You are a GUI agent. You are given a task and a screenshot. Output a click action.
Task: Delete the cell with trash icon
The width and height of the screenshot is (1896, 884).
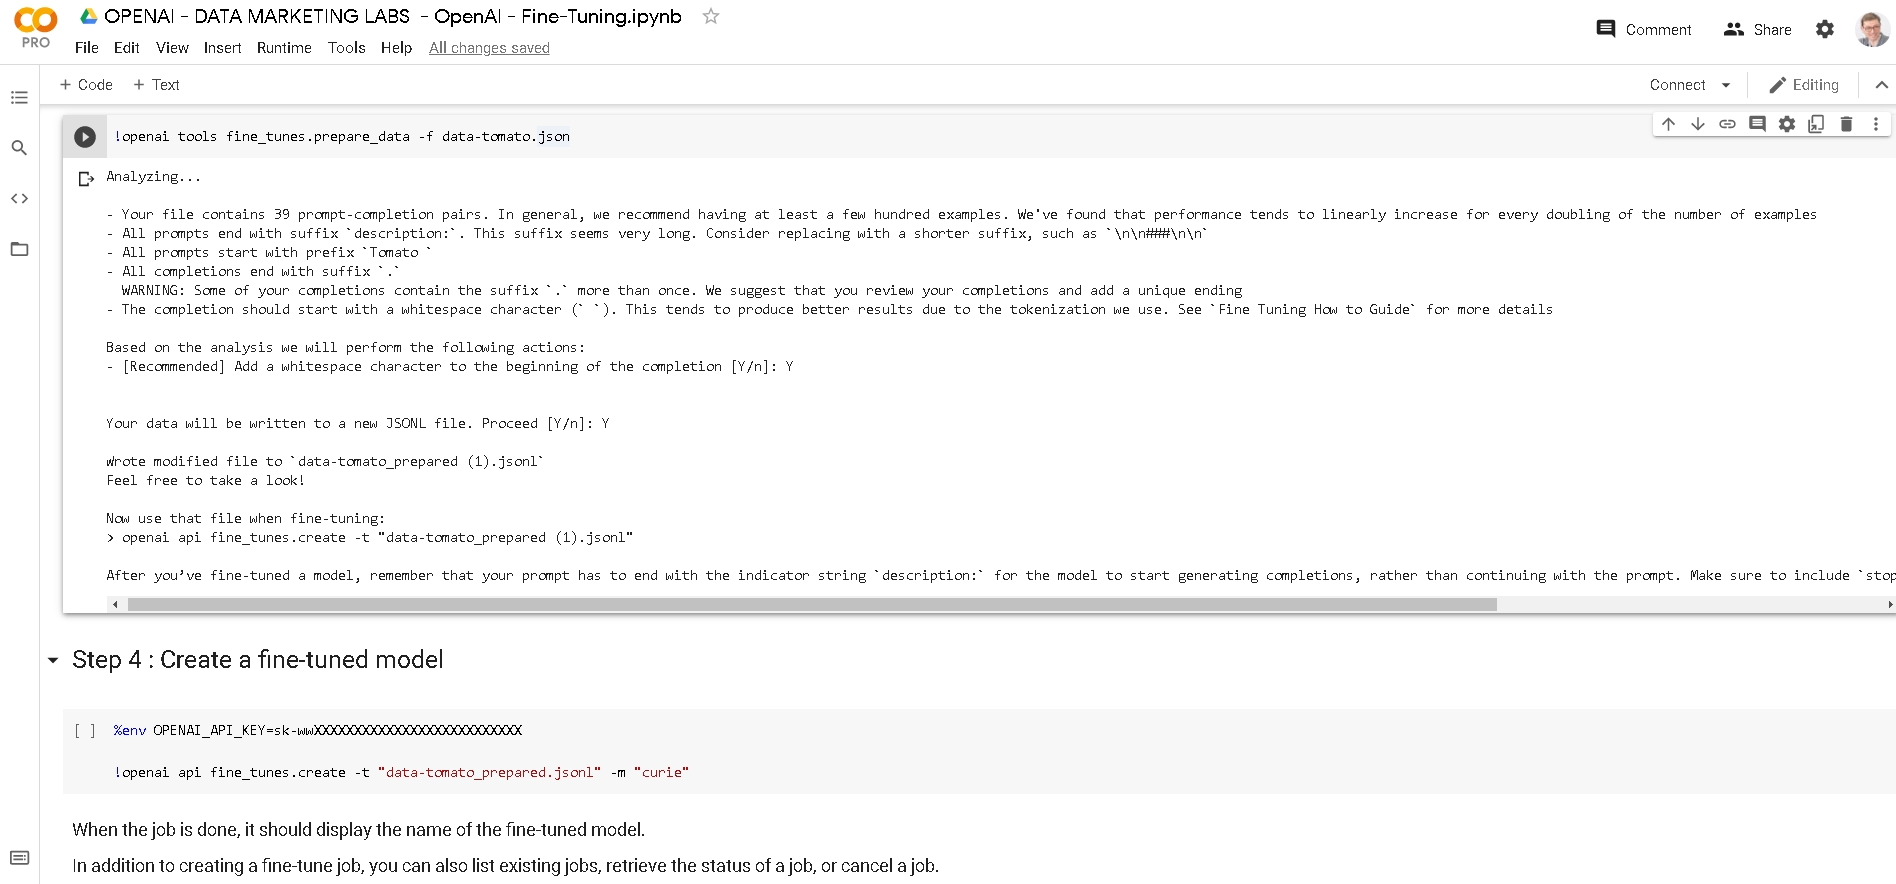(1846, 124)
